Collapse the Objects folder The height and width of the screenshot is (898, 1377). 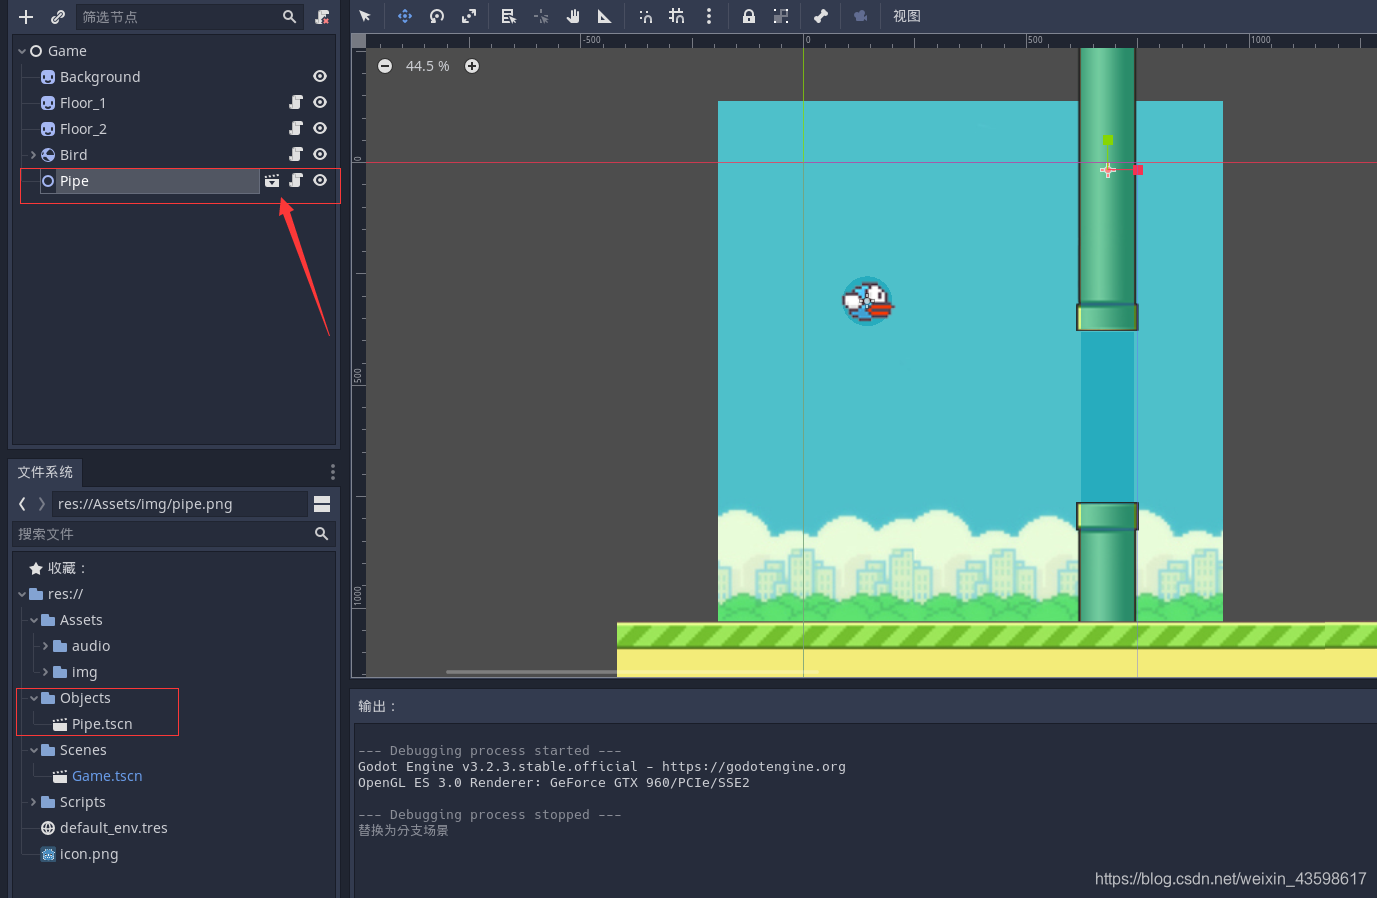click(x=34, y=698)
